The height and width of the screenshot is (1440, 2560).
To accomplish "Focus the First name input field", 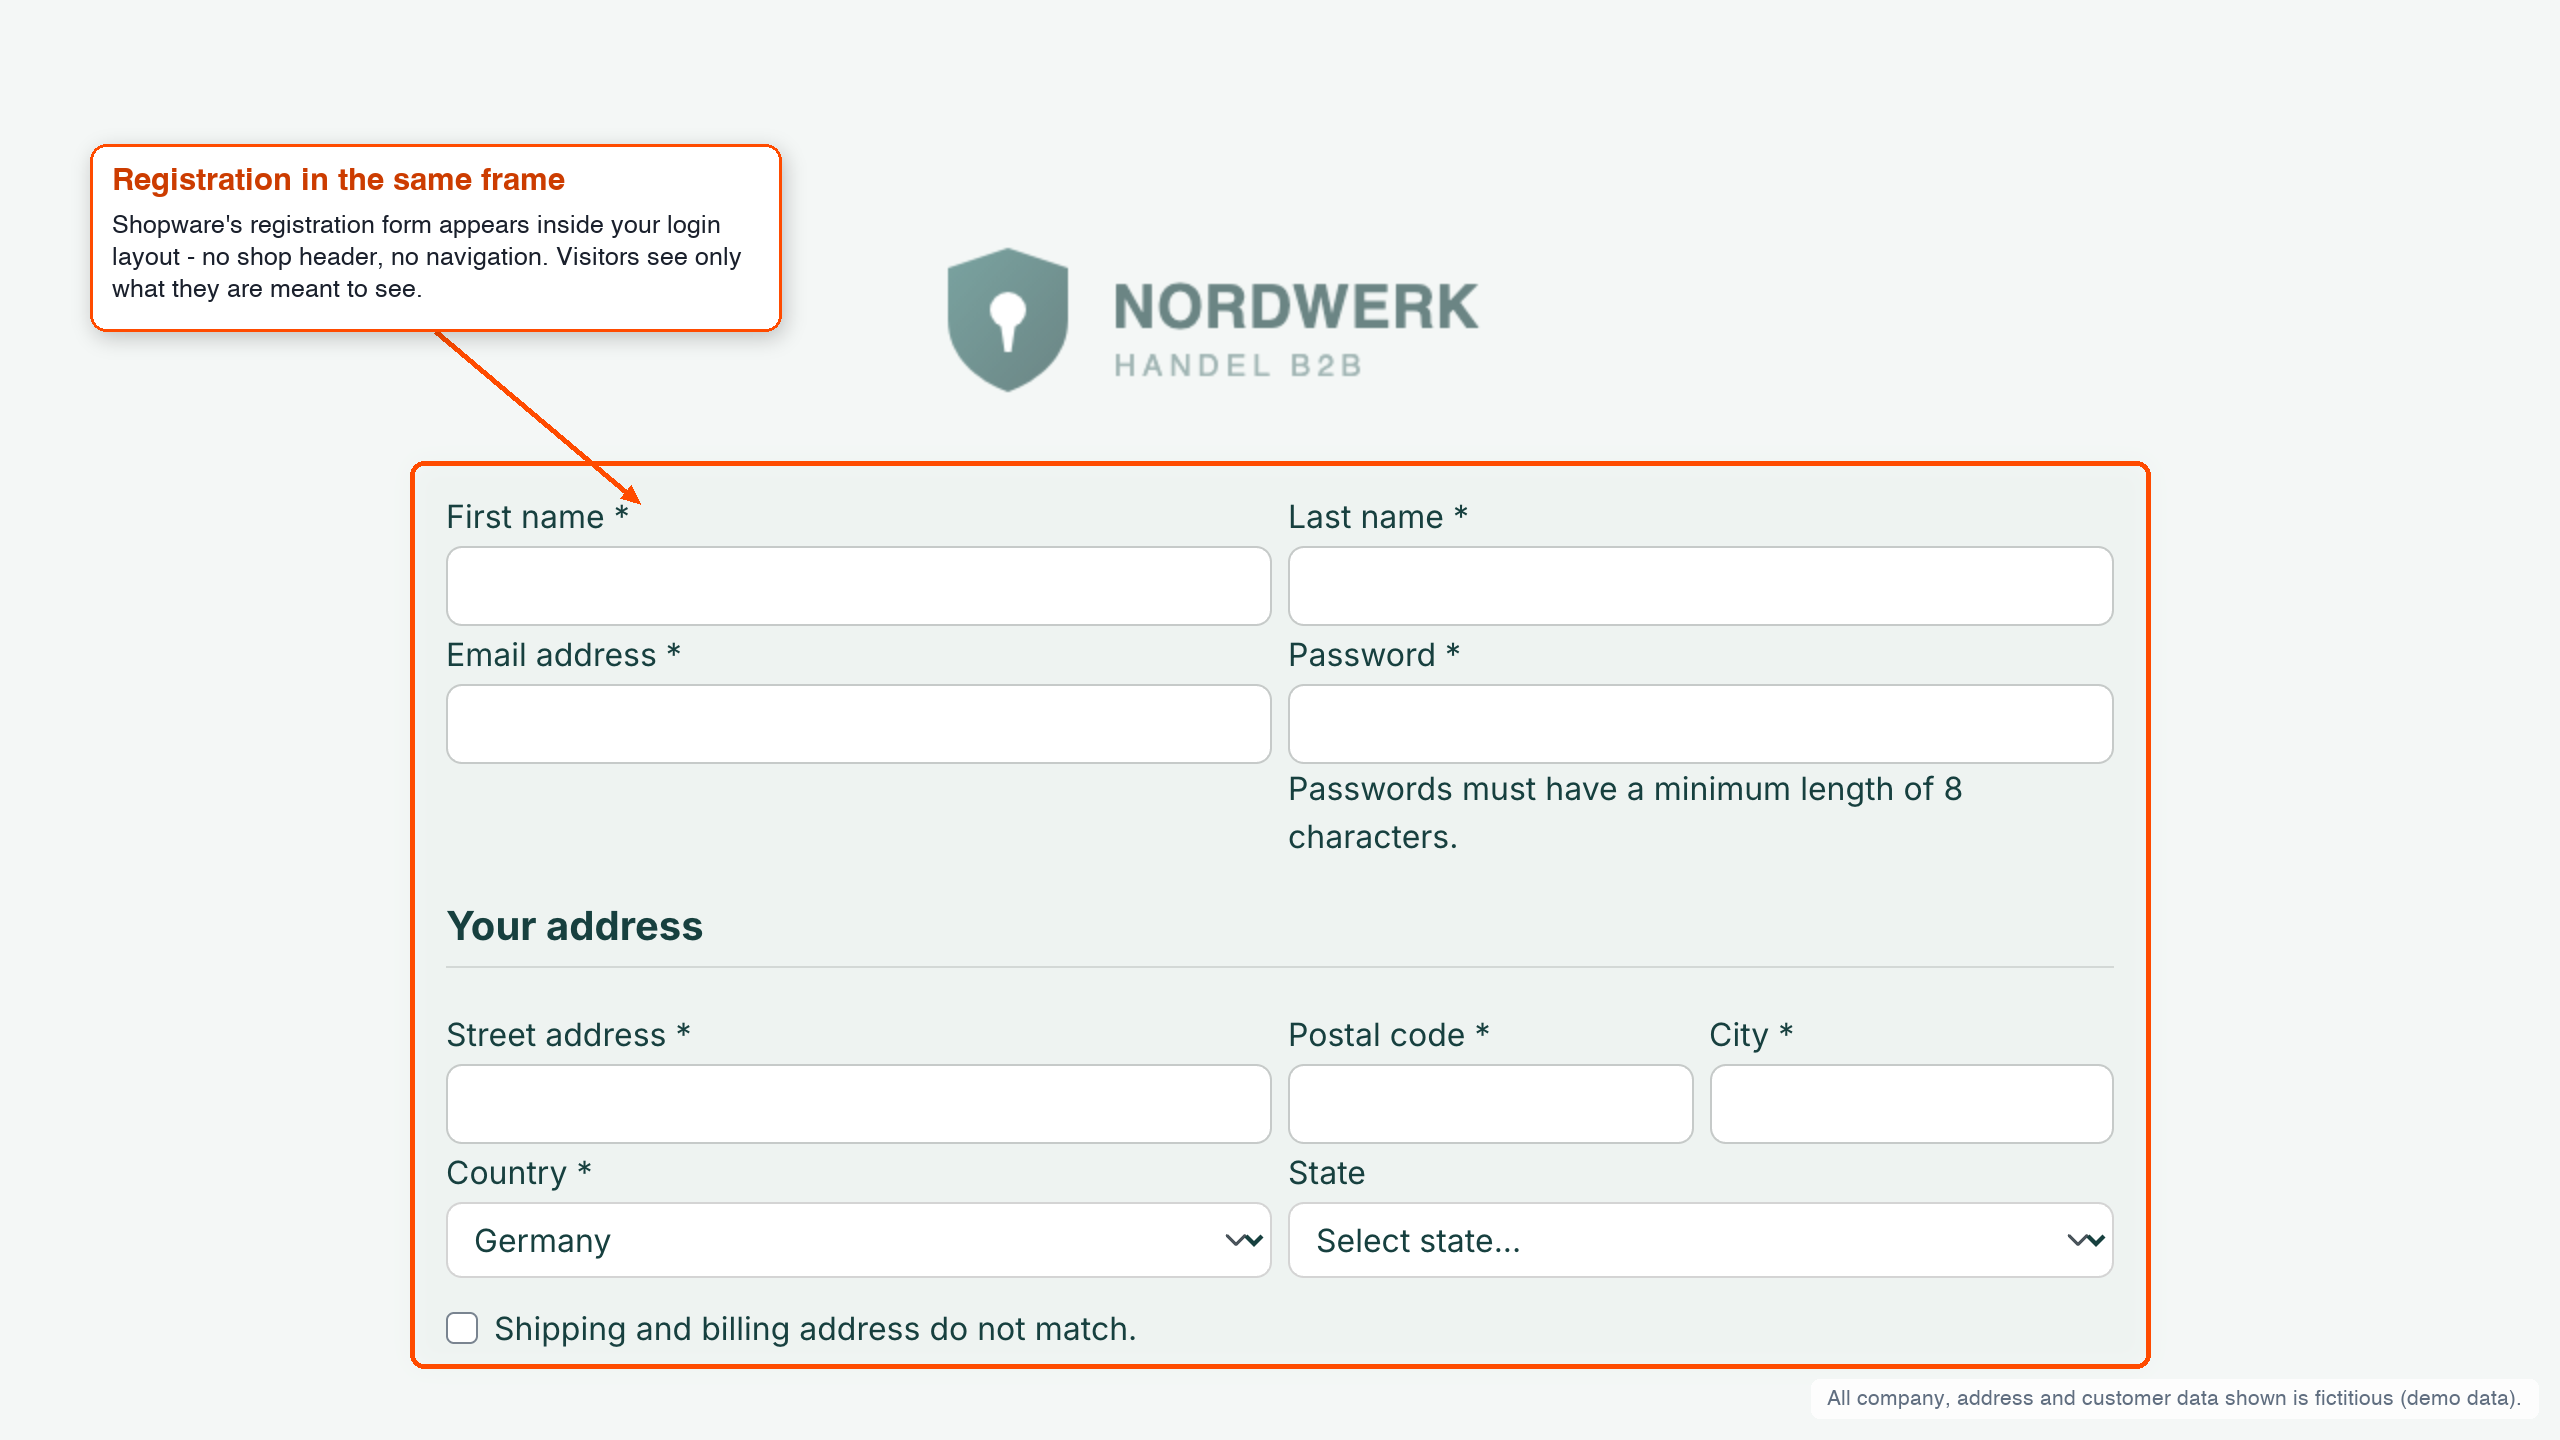I will (x=858, y=586).
